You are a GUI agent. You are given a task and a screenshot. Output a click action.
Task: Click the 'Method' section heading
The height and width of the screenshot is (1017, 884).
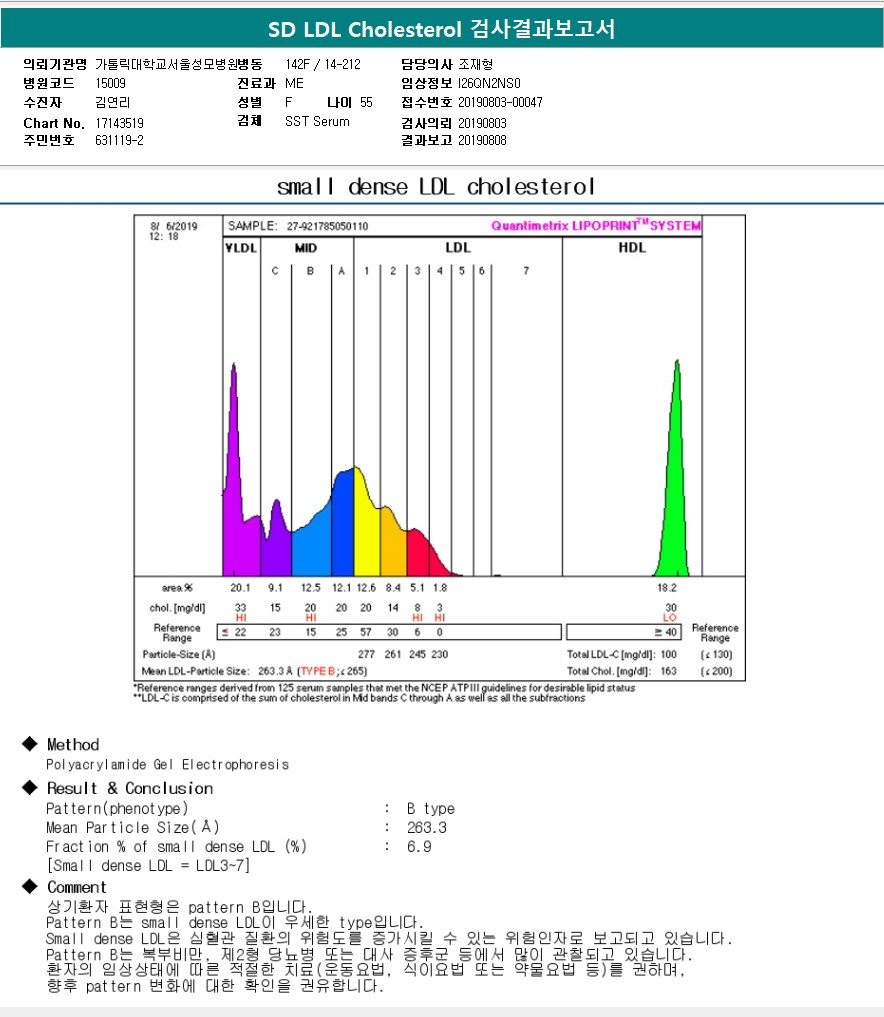73,745
